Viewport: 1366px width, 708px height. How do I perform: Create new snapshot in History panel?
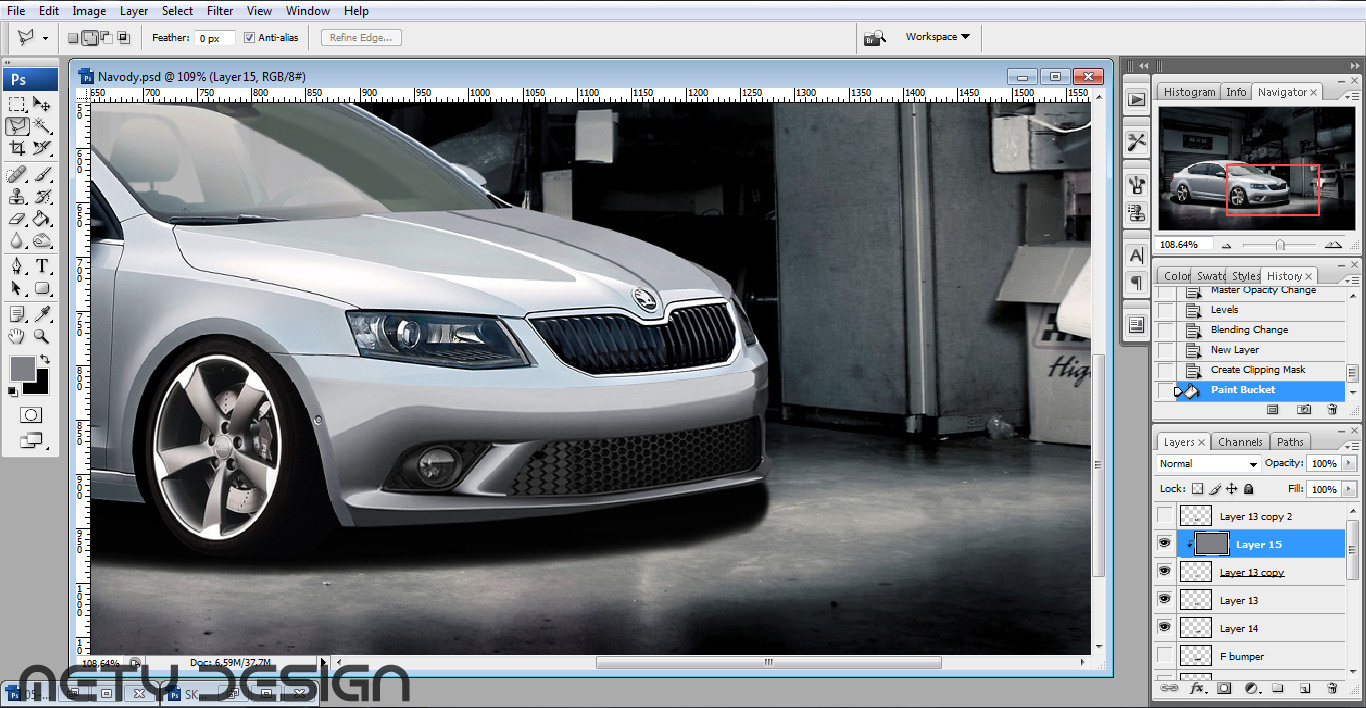pos(1304,409)
